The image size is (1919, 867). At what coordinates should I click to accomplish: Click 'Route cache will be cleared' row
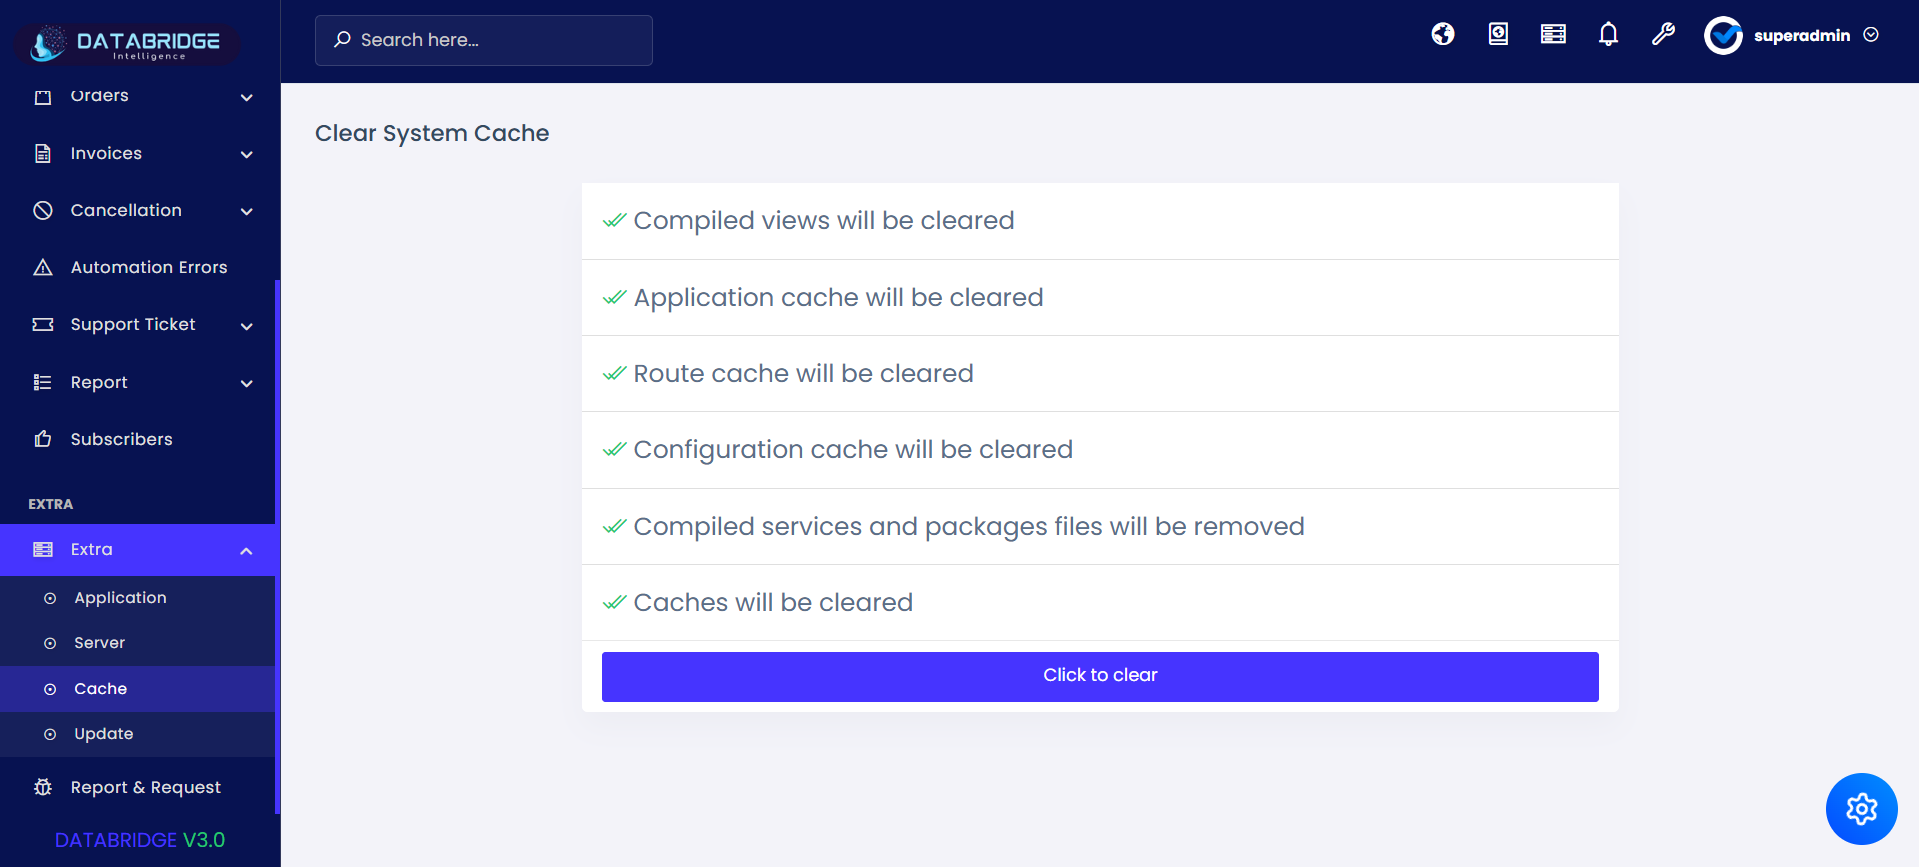click(x=1100, y=374)
